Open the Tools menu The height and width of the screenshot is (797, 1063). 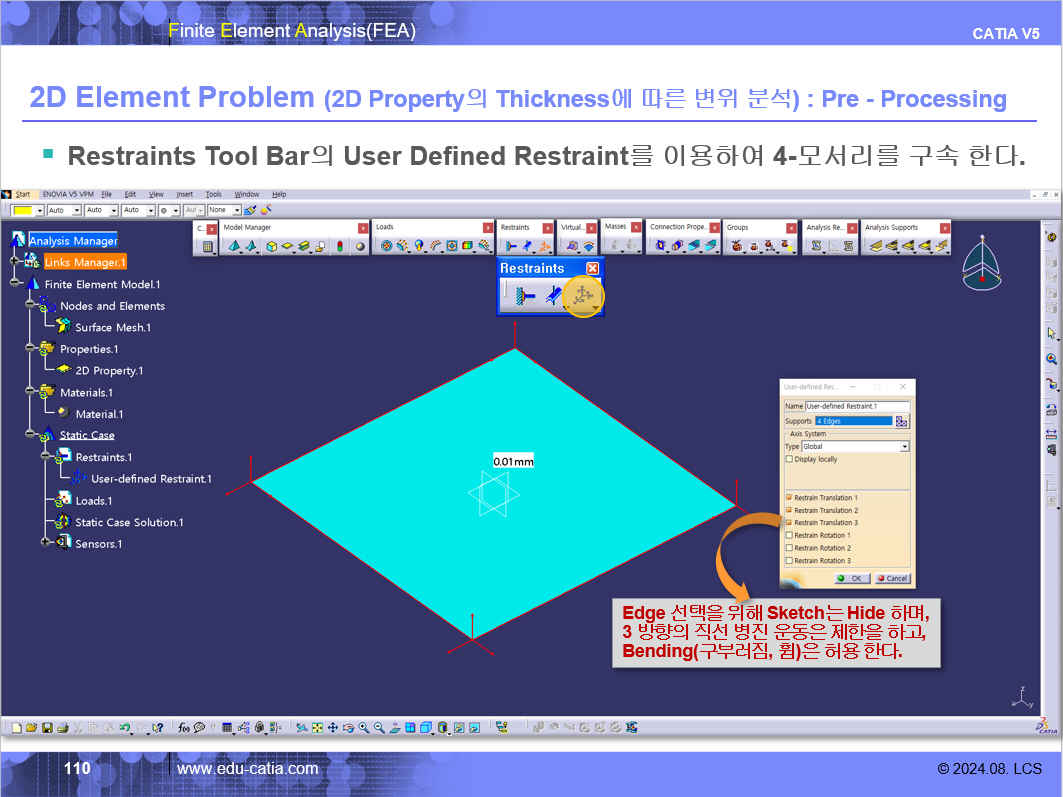coord(213,194)
